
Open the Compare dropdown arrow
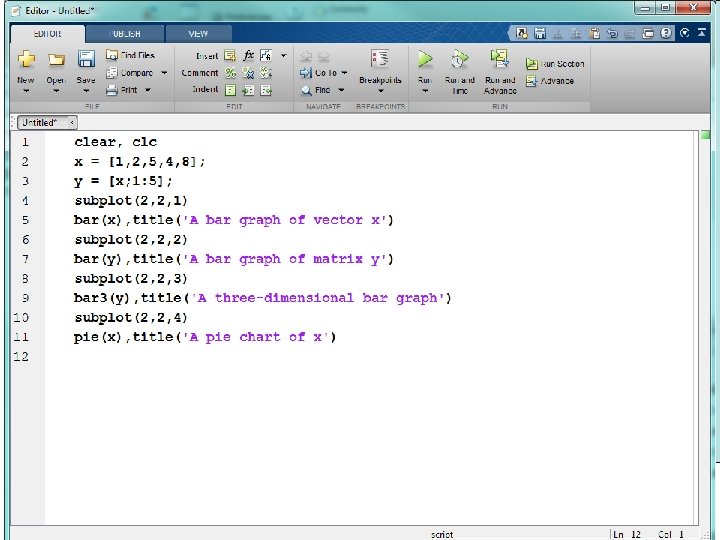click(164, 73)
